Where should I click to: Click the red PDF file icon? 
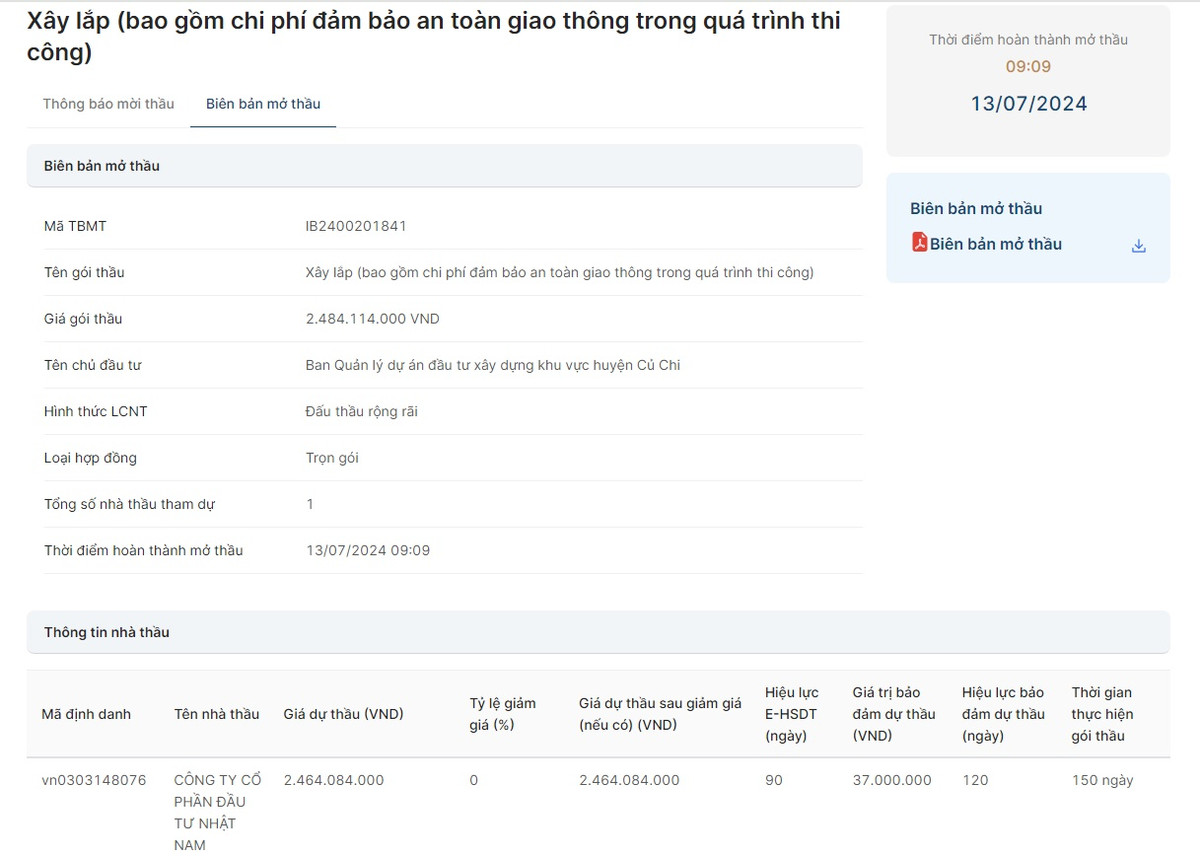(x=919, y=243)
